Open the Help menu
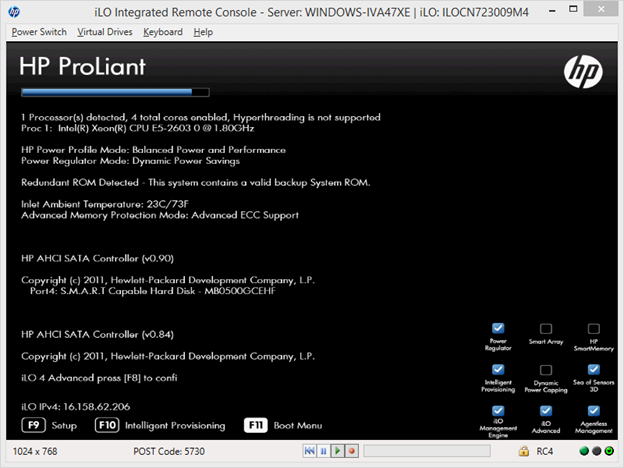The image size is (624, 468). [x=203, y=32]
